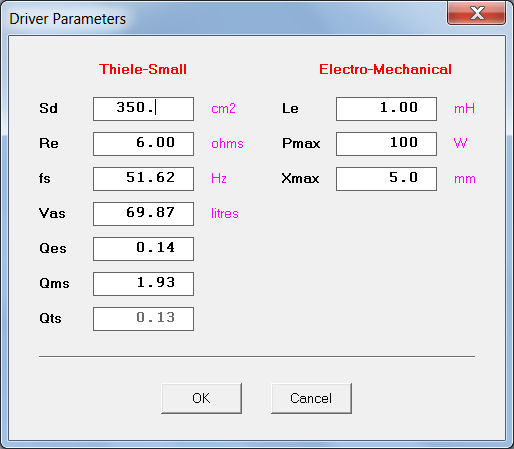The width and height of the screenshot is (514, 449).
Task: Close the Driver Parameters dialog
Action: tap(477, 13)
